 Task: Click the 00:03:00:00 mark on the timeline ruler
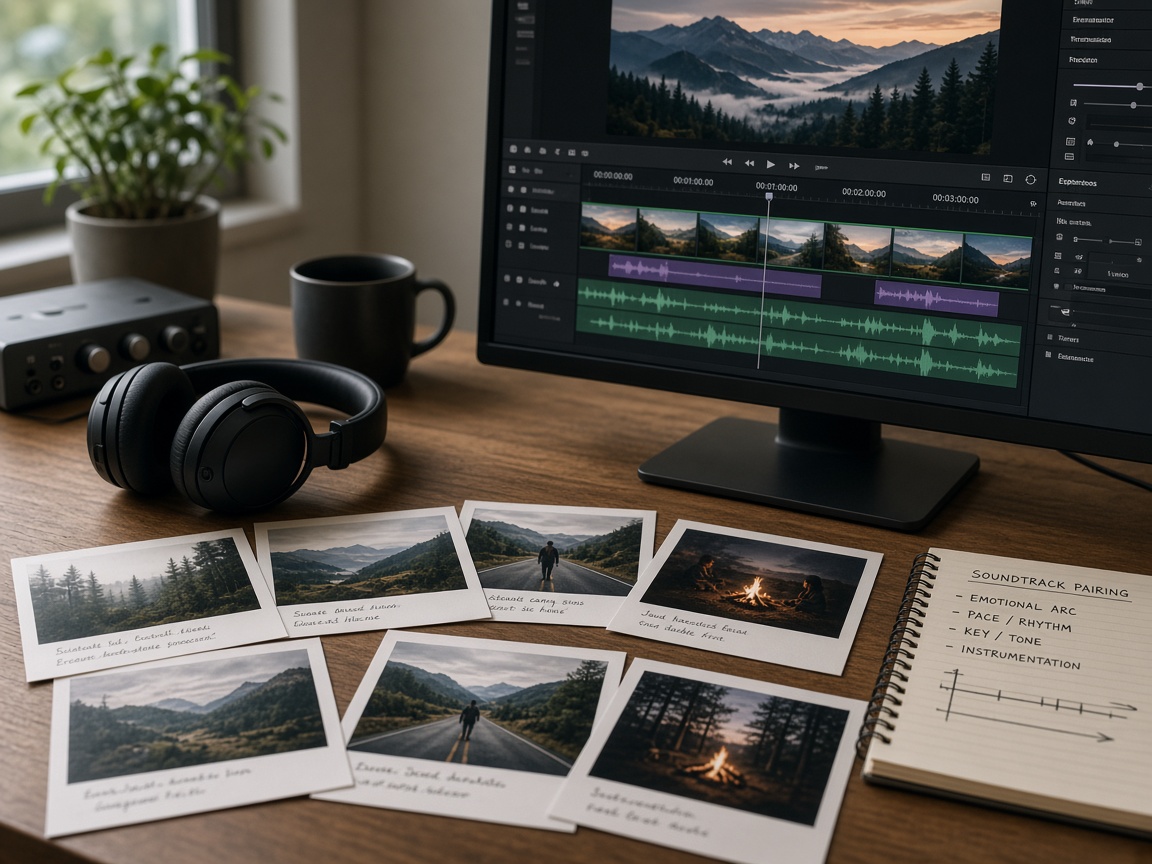click(x=955, y=198)
